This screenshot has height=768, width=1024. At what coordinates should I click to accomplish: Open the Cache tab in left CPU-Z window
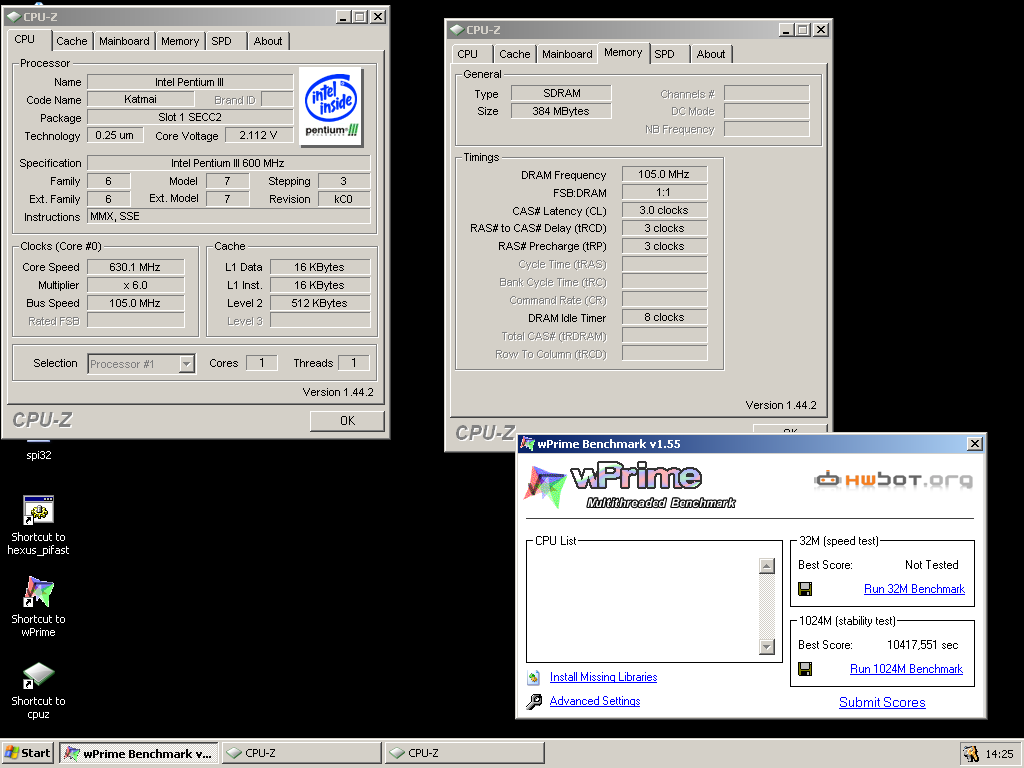[72, 41]
